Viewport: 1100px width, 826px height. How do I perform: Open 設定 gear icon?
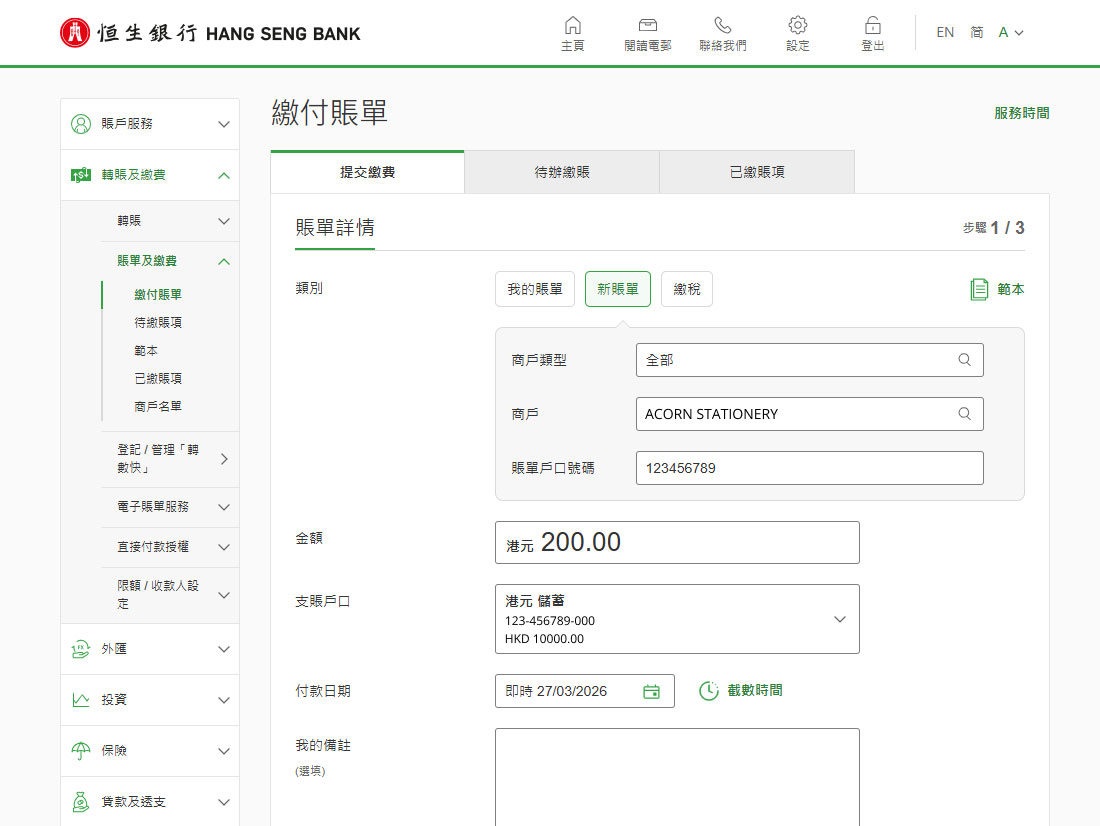798,25
